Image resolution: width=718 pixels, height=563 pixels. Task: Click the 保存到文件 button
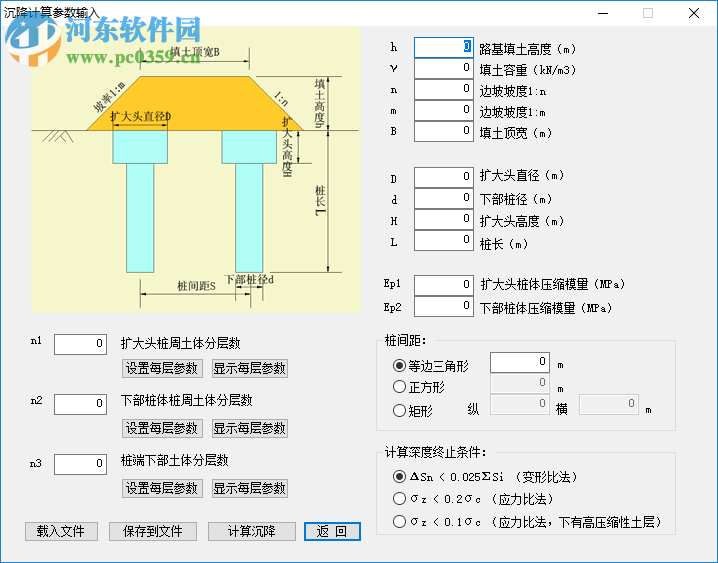click(x=153, y=531)
